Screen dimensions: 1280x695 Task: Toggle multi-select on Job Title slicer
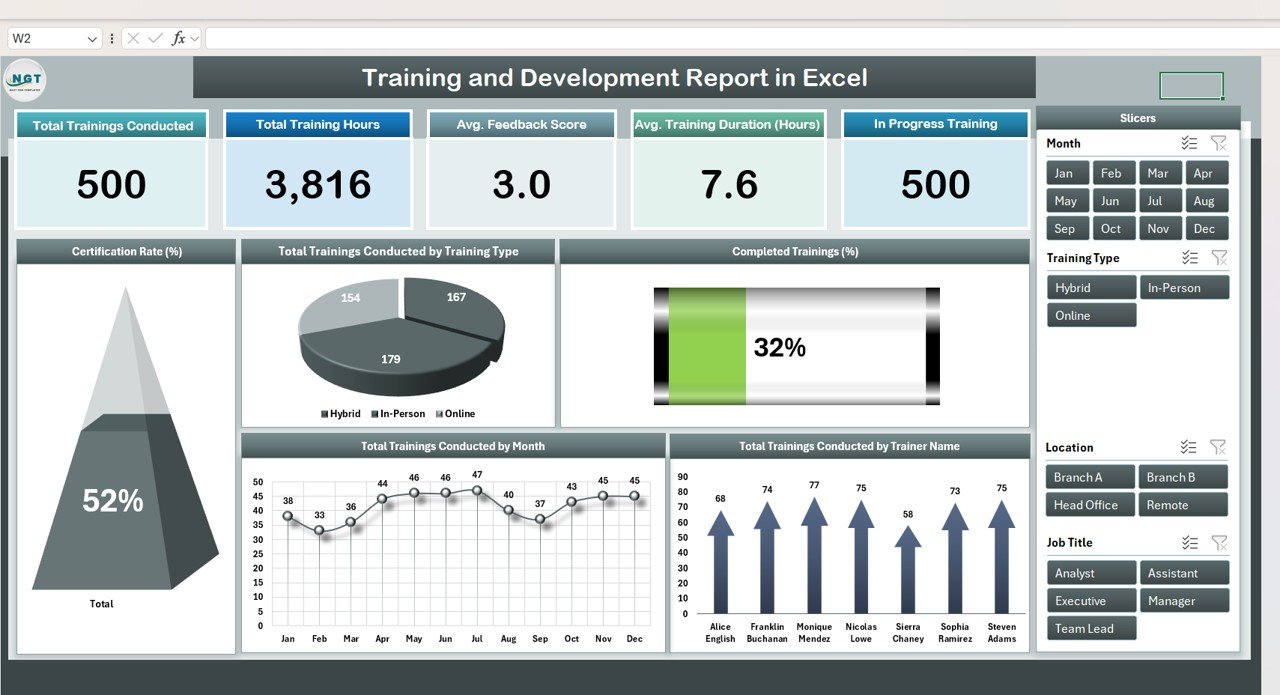click(1189, 542)
